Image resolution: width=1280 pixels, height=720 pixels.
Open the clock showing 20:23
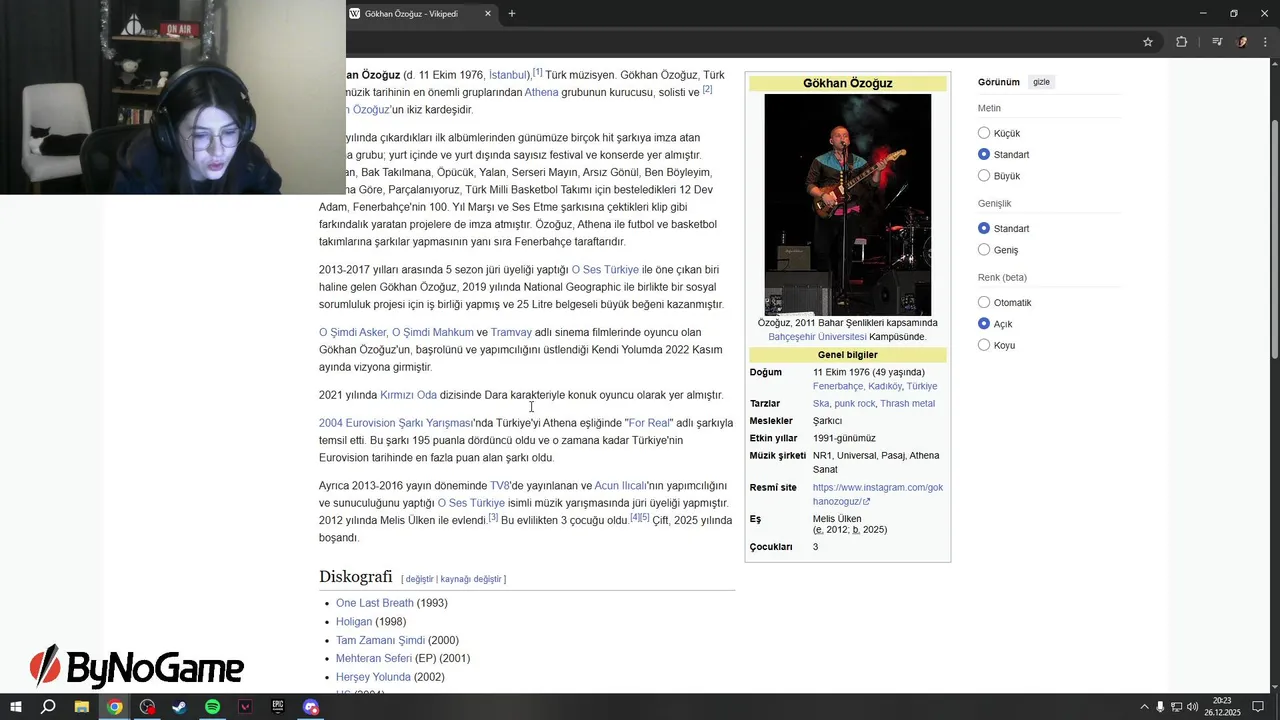pyautogui.click(x=1222, y=707)
